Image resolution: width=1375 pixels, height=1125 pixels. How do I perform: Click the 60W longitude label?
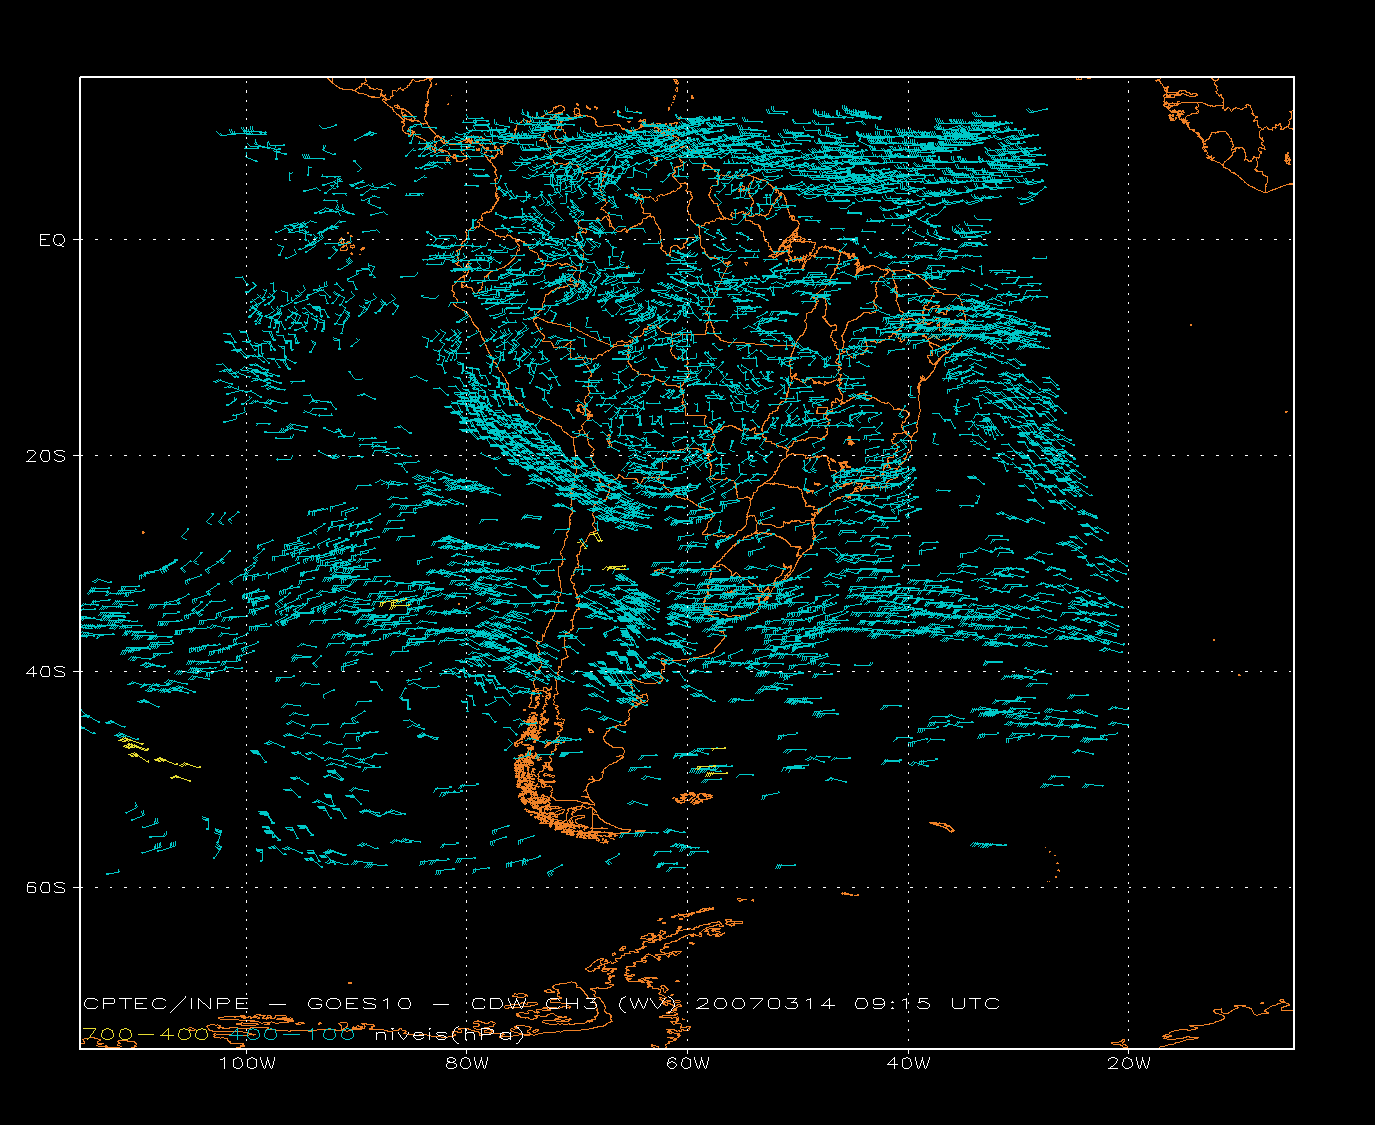tap(688, 1064)
